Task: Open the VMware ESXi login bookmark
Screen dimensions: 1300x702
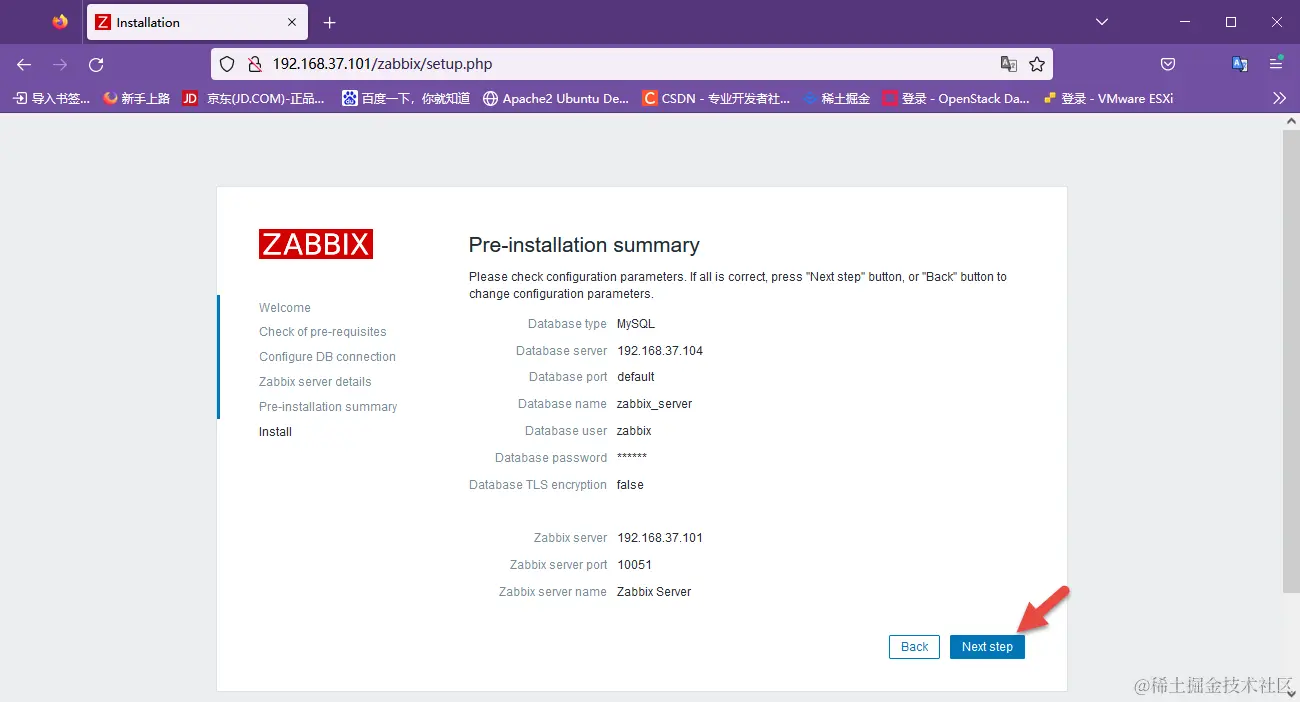Action: pyautogui.click(x=1108, y=98)
